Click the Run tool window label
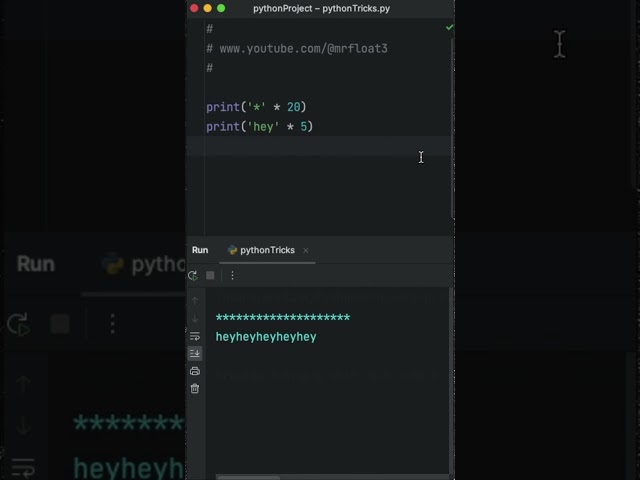Viewport: 640px width, 480px height. (x=200, y=250)
